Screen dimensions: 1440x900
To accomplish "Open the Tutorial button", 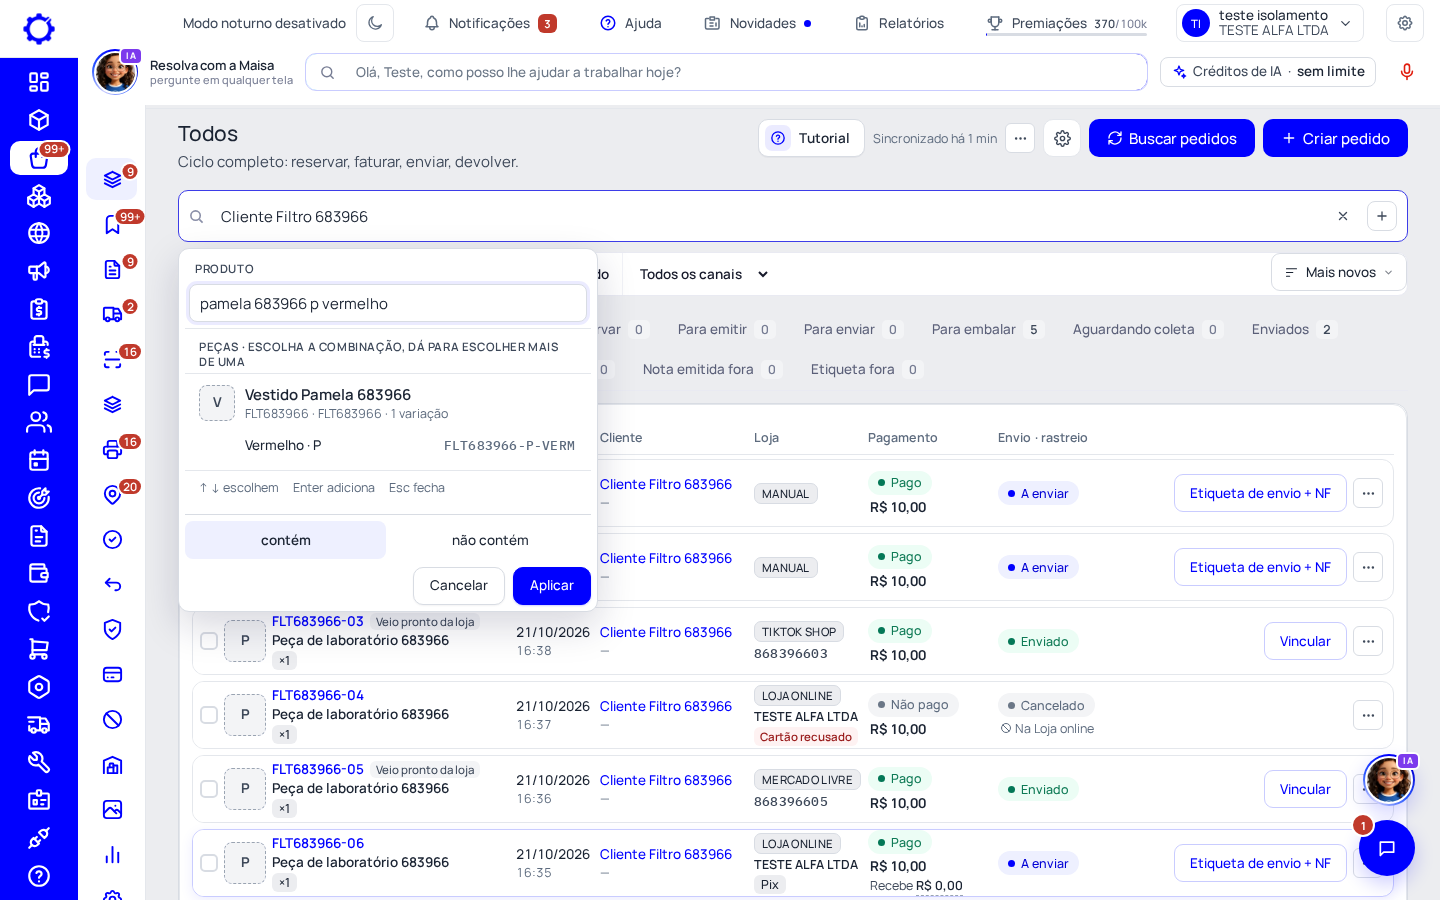I will tap(811, 138).
